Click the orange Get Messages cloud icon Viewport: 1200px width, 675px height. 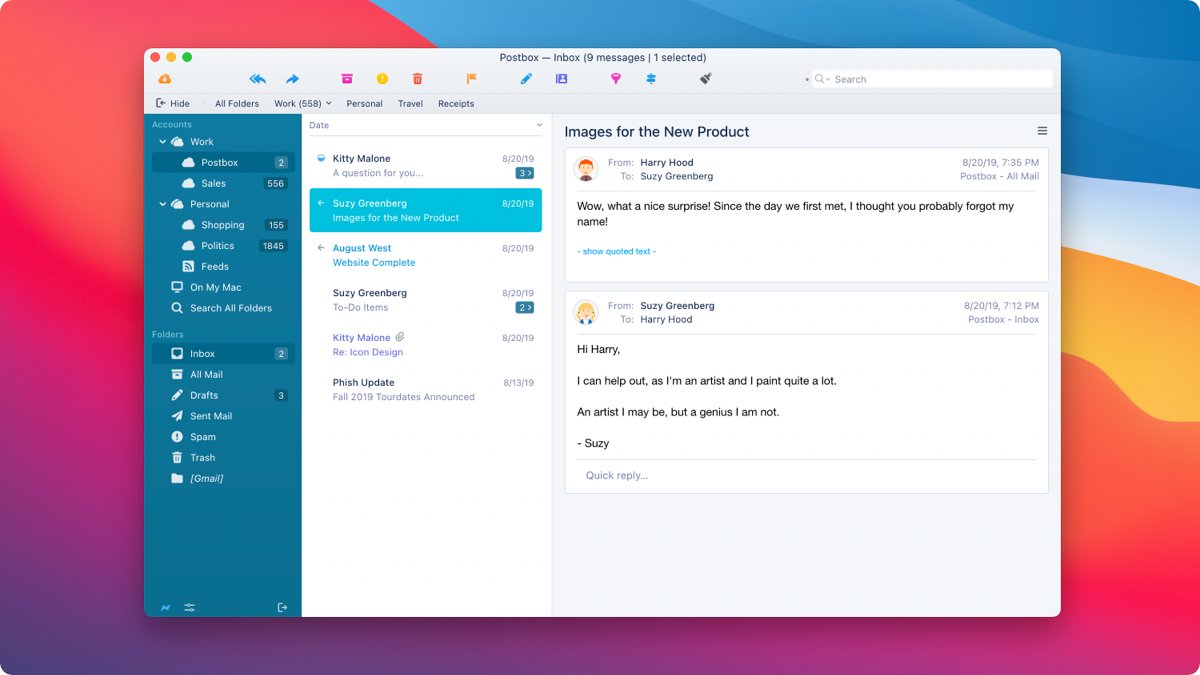pos(164,79)
